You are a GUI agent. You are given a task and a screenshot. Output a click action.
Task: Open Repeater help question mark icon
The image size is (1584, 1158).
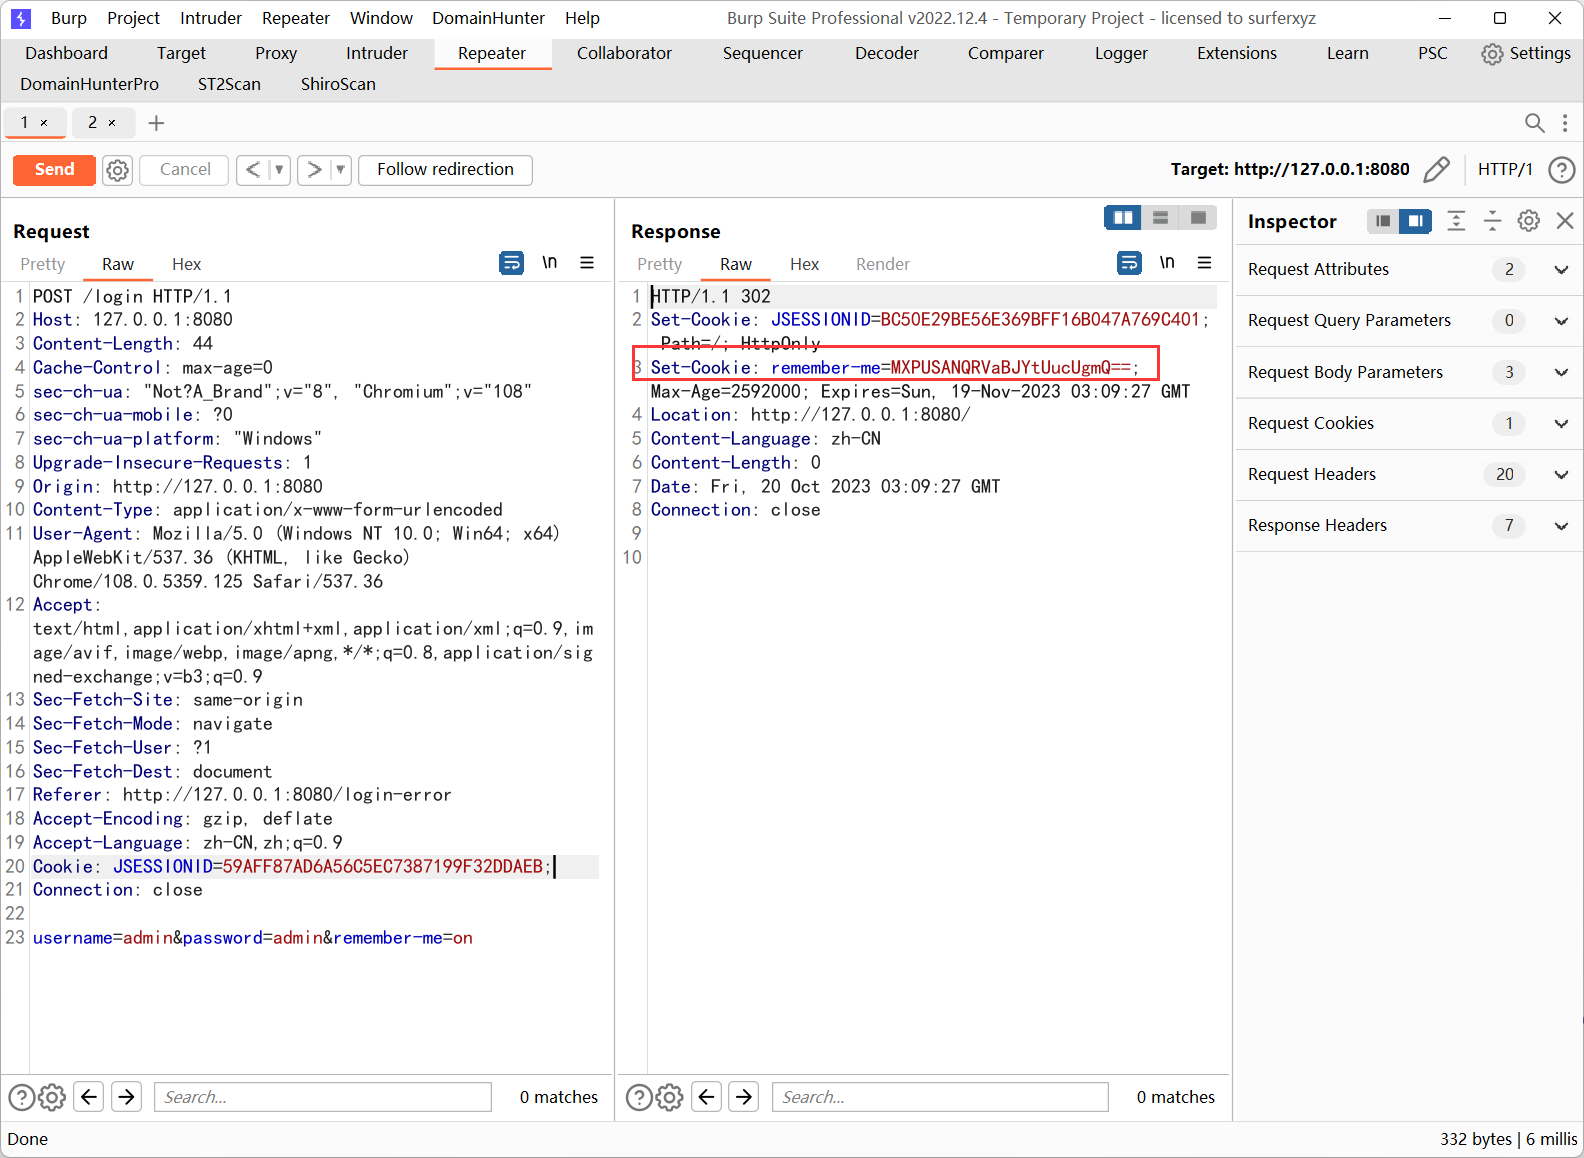[1561, 169]
